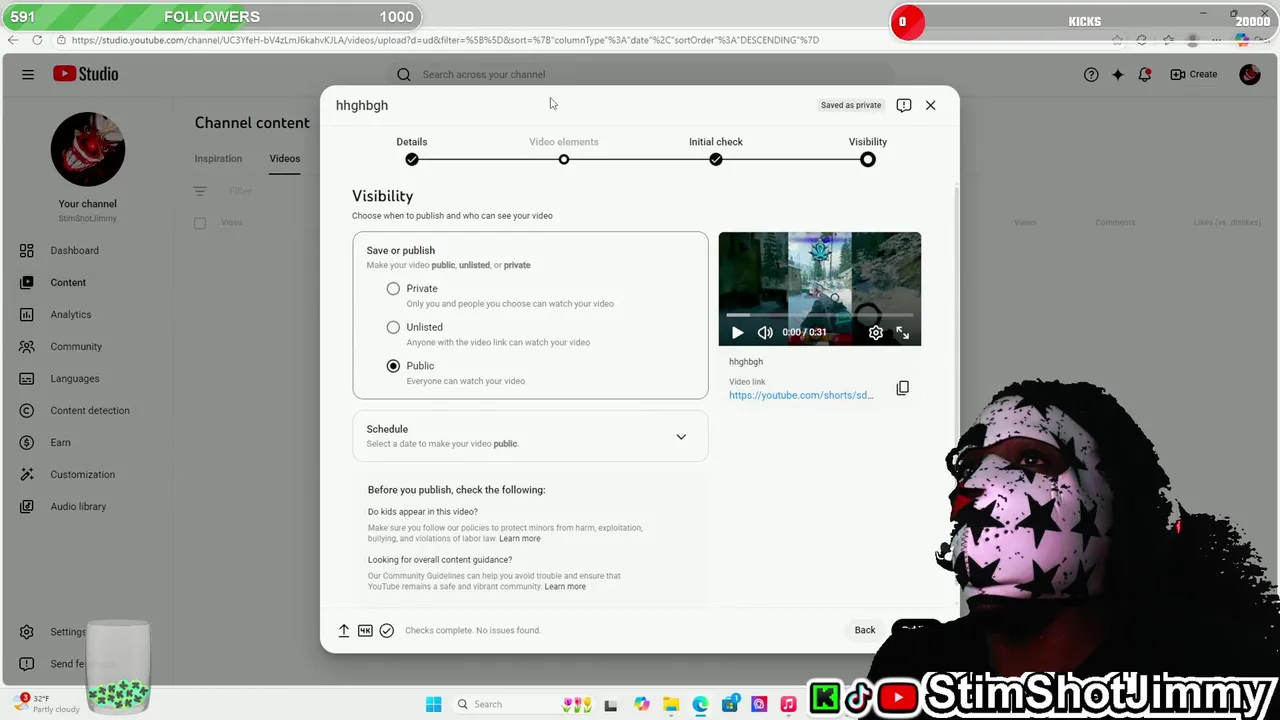This screenshot has height=720, width=1280.
Task: Open the weather widget on the taskbar
Action: 48,704
